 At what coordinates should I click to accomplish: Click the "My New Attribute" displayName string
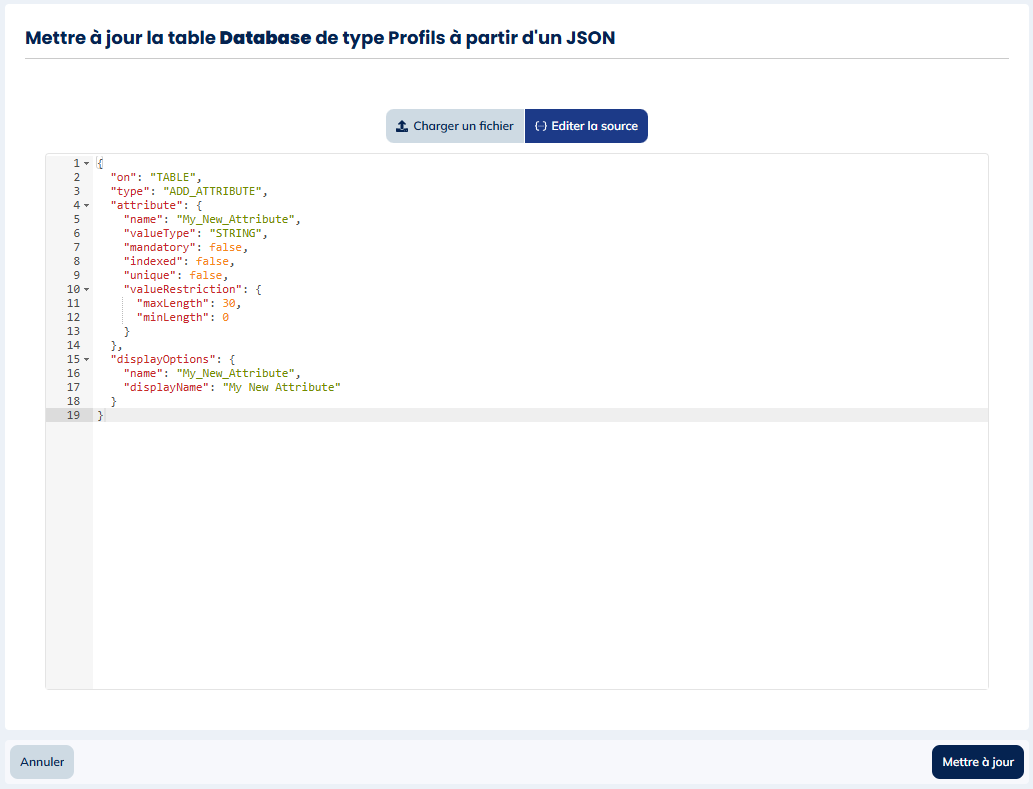tap(282, 387)
